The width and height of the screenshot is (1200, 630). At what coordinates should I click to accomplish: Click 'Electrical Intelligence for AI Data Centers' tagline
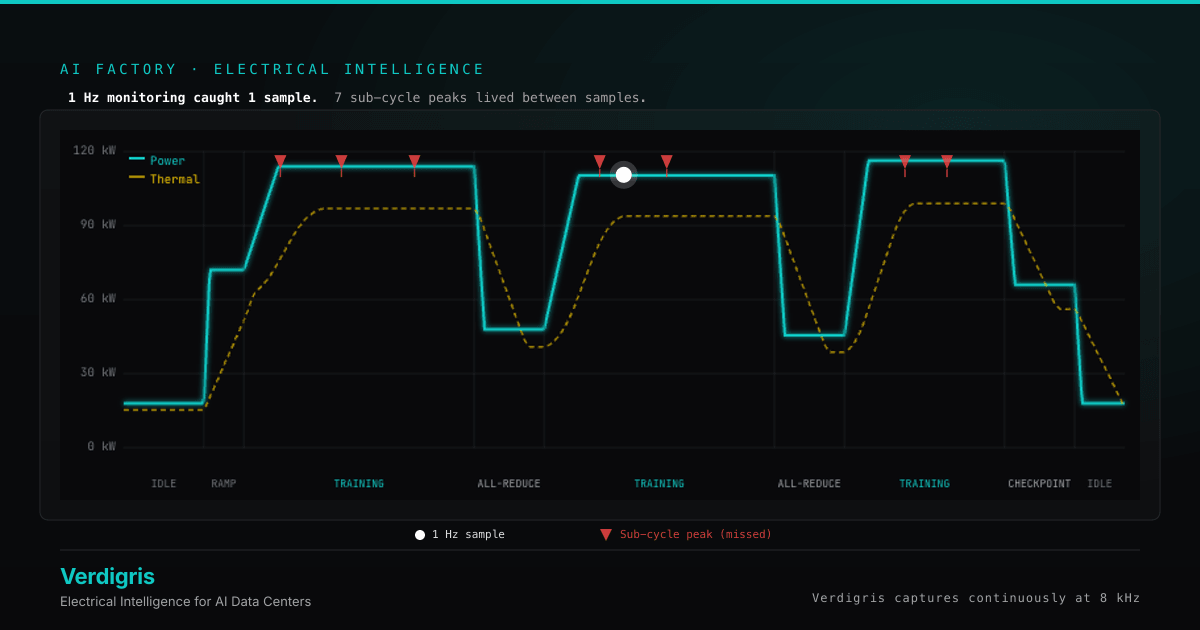(x=185, y=602)
